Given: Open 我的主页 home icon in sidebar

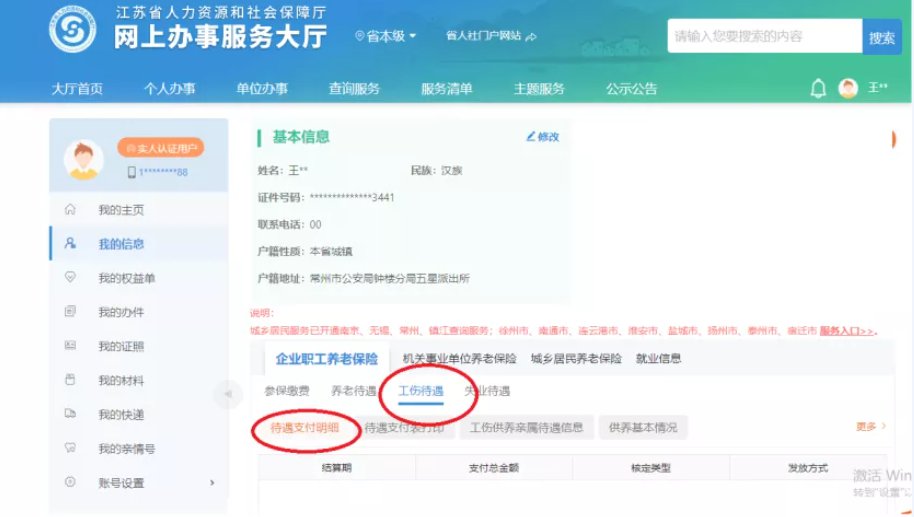Looking at the screenshot, I should point(70,210).
